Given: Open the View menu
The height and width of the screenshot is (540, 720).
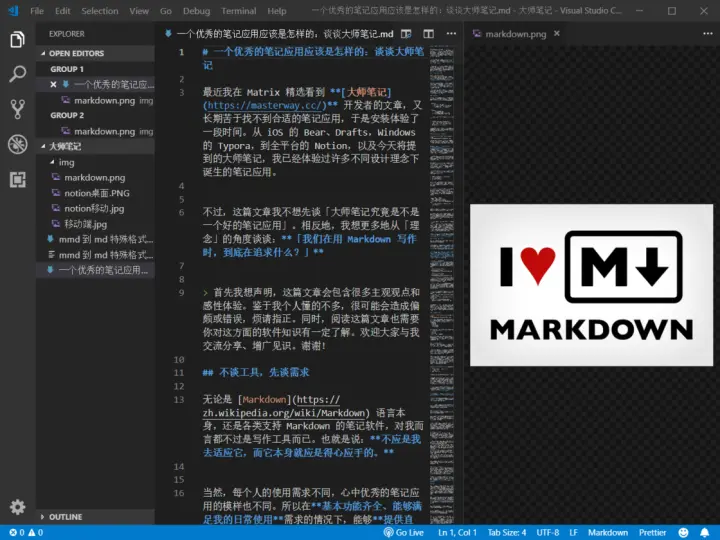Looking at the screenshot, I should tap(139, 11).
